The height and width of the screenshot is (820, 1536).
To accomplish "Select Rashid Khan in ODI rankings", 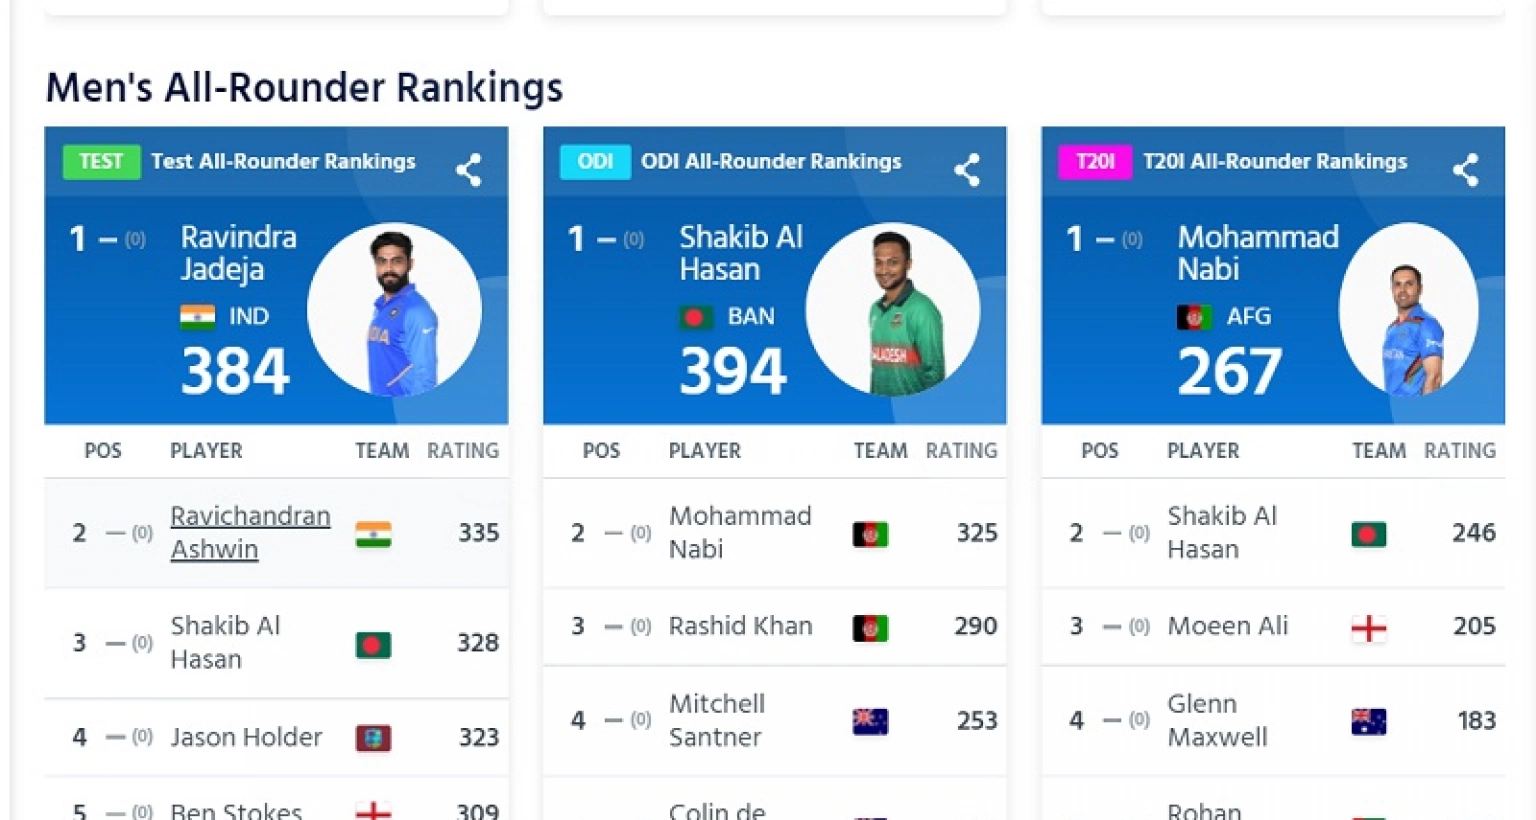I will pyautogui.click(x=740, y=627).
